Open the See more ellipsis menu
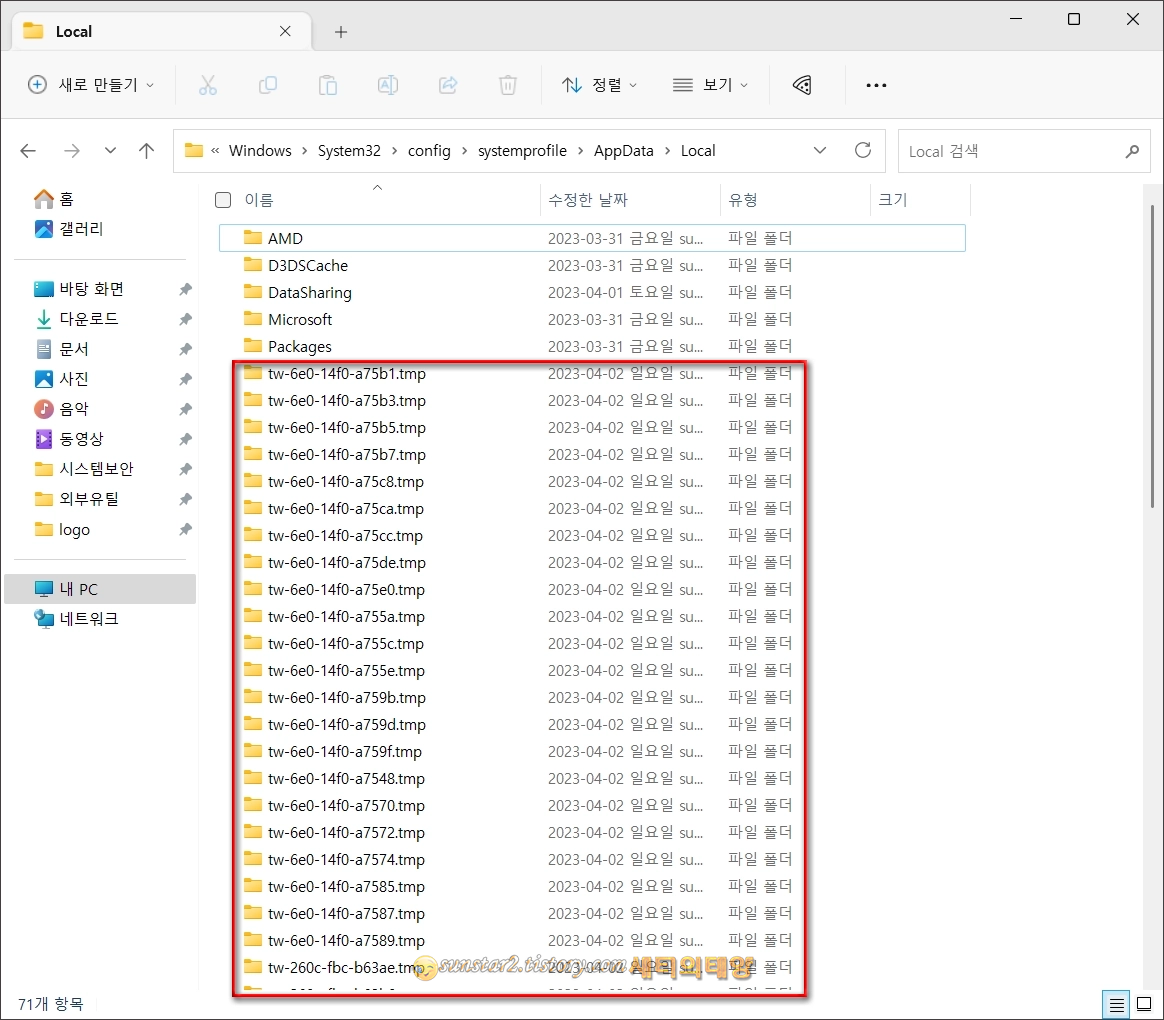The height and width of the screenshot is (1020, 1164). [x=876, y=85]
